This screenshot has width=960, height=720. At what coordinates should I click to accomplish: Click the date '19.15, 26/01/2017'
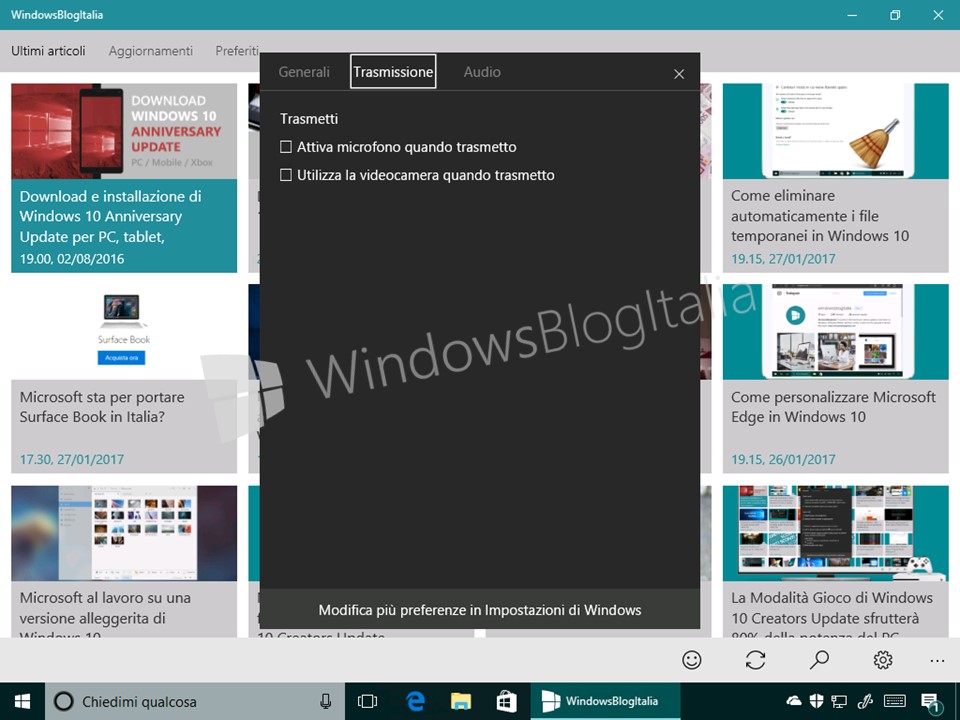pyautogui.click(x=783, y=459)
